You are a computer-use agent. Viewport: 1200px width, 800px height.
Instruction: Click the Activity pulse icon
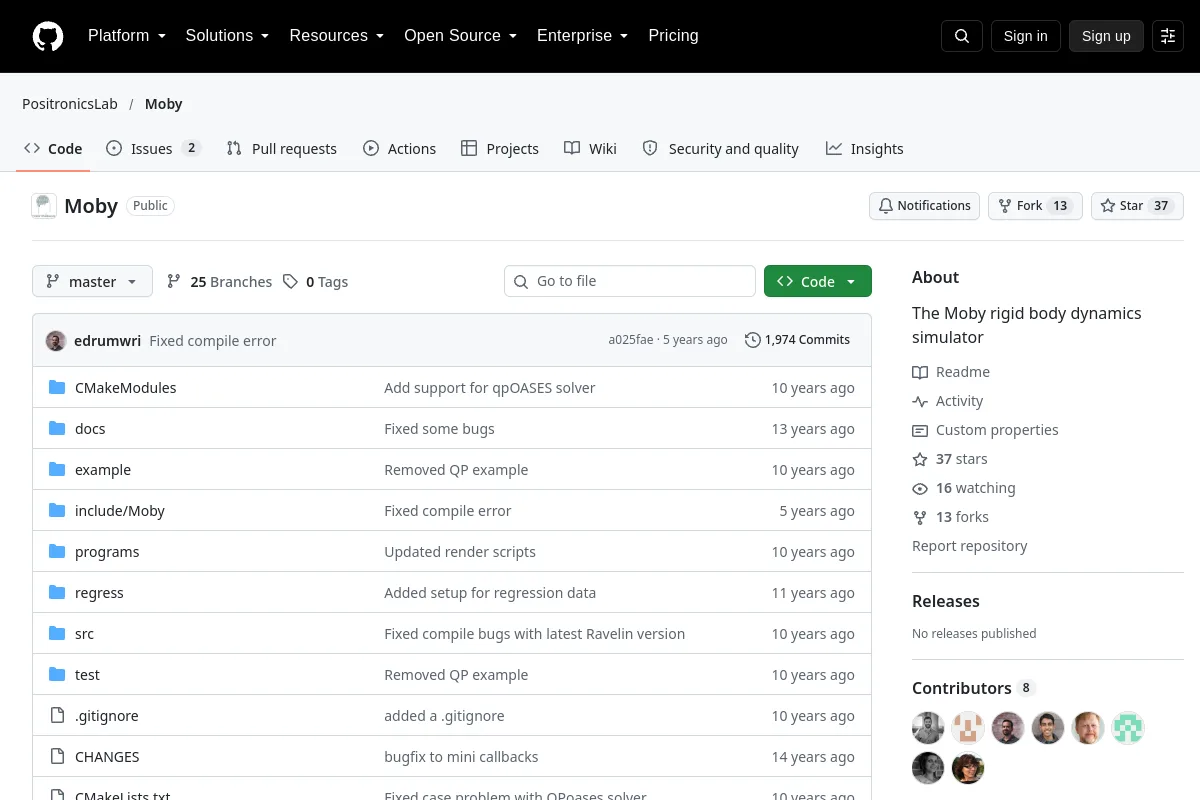(x=920, y=401)
